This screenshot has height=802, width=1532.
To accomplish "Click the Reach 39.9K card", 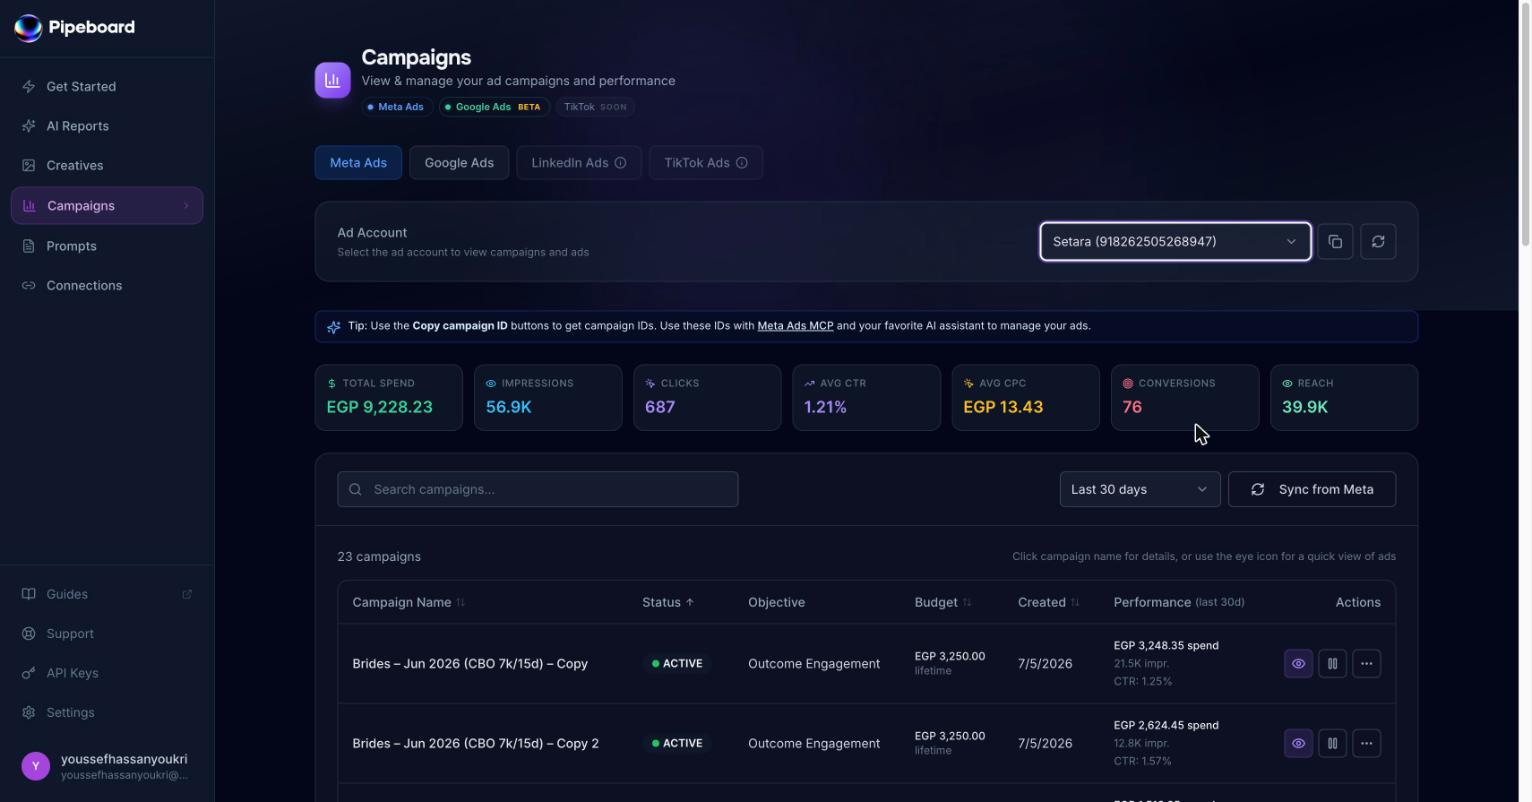I will click(1344, 398).
